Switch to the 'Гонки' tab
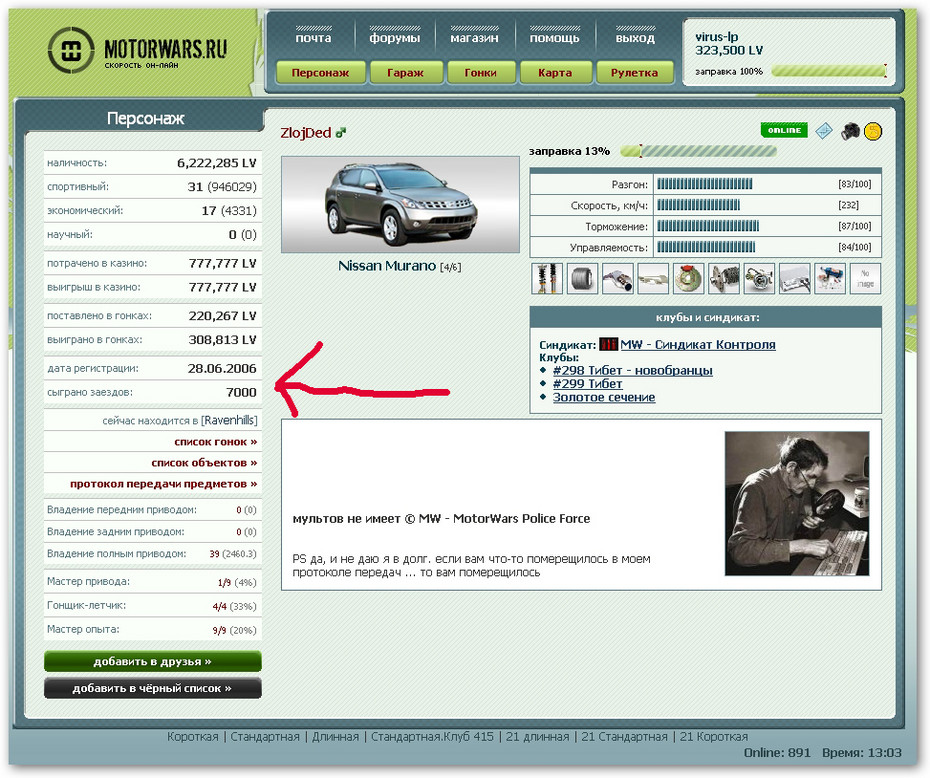930x778 pixels. (x=480, y=73)
